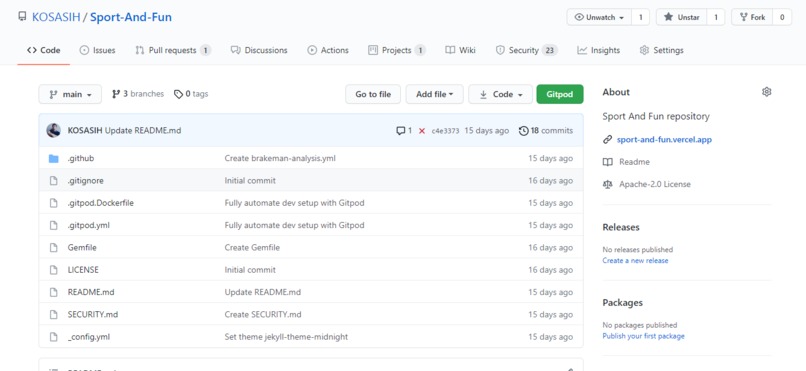Open the .gitignore file
806x371 pixels.
point(85,180)
